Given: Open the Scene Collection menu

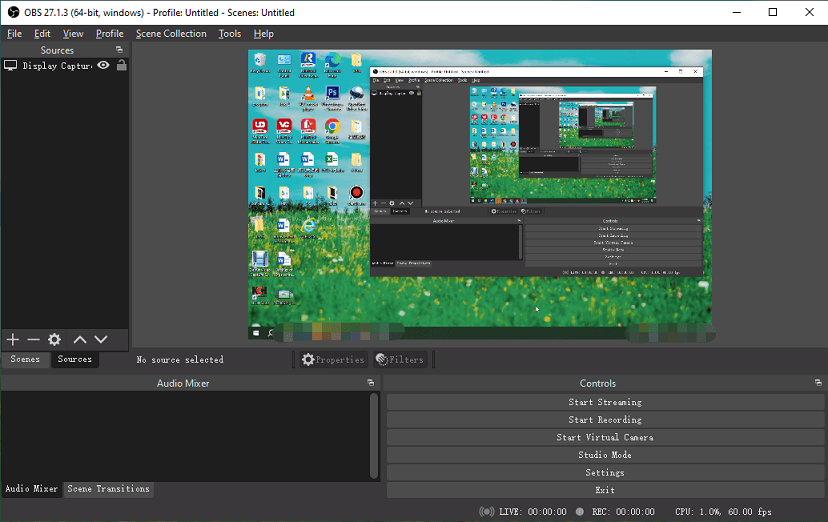Looking at the screenshot, I should point(171,33).
